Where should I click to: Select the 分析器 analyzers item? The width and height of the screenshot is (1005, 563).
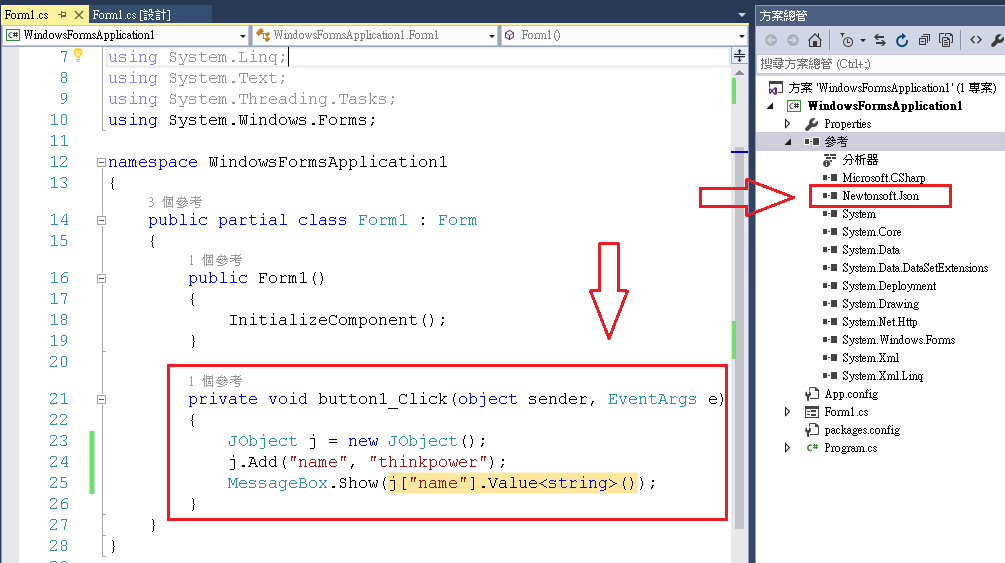(x=860, y=160)
